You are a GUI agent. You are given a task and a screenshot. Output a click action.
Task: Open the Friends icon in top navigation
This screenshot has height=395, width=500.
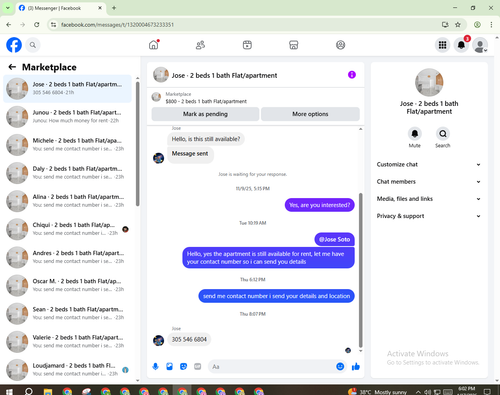click(x=200, y=45)
